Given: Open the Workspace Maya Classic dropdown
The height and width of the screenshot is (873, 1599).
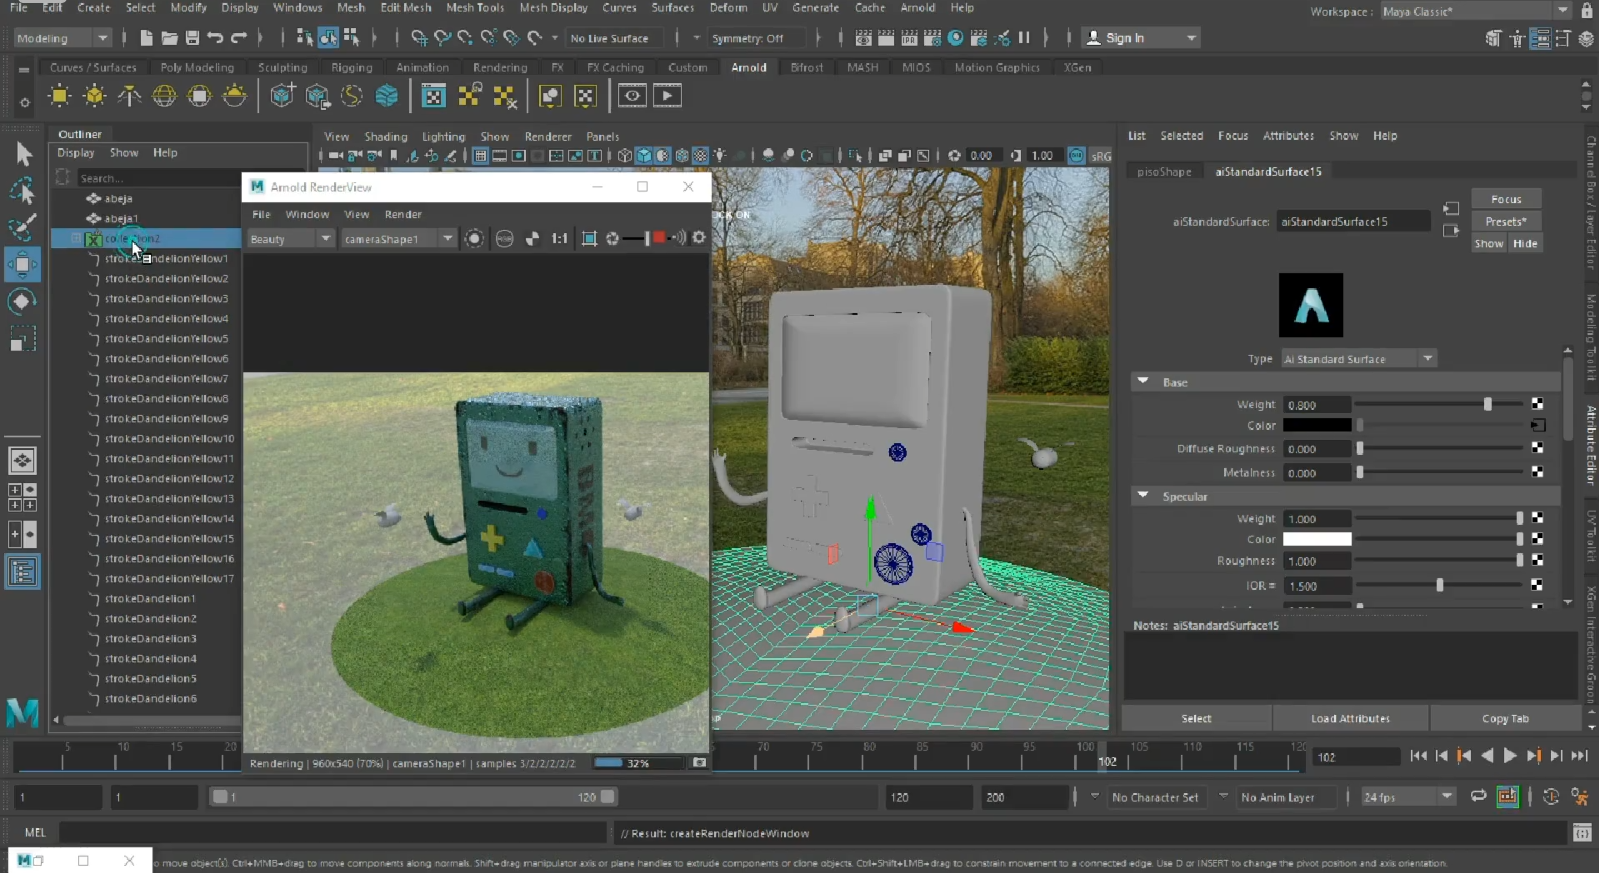Looking at the screenshot, I should 1475,11.
